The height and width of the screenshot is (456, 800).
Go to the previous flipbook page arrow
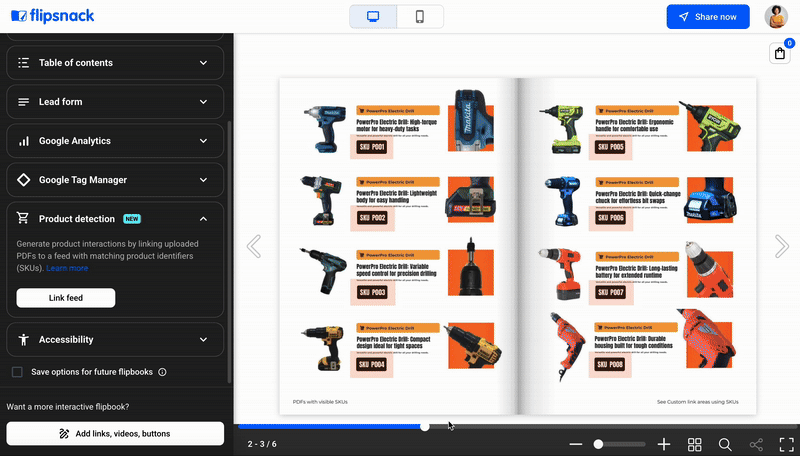(254, 246)
